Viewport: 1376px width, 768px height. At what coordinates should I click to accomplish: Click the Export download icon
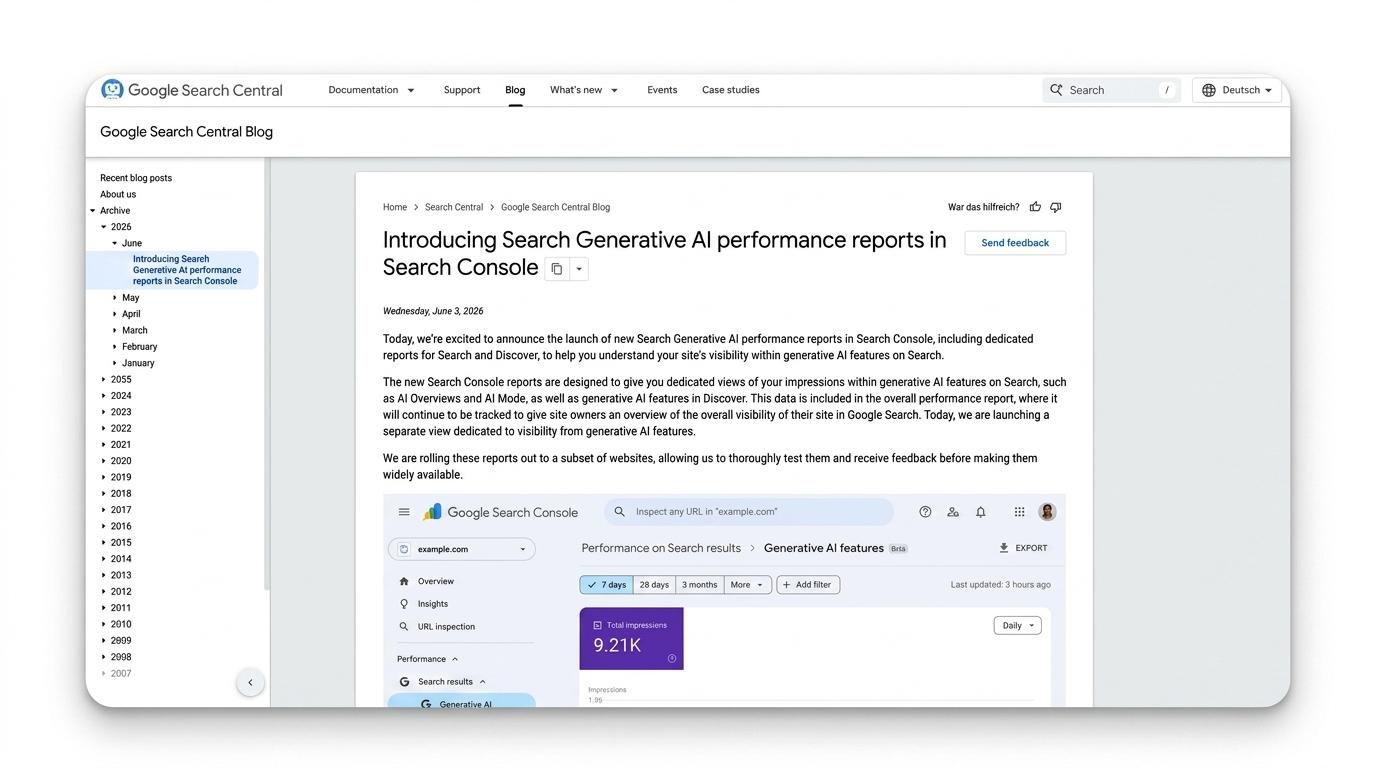[x=1004, y=548]
